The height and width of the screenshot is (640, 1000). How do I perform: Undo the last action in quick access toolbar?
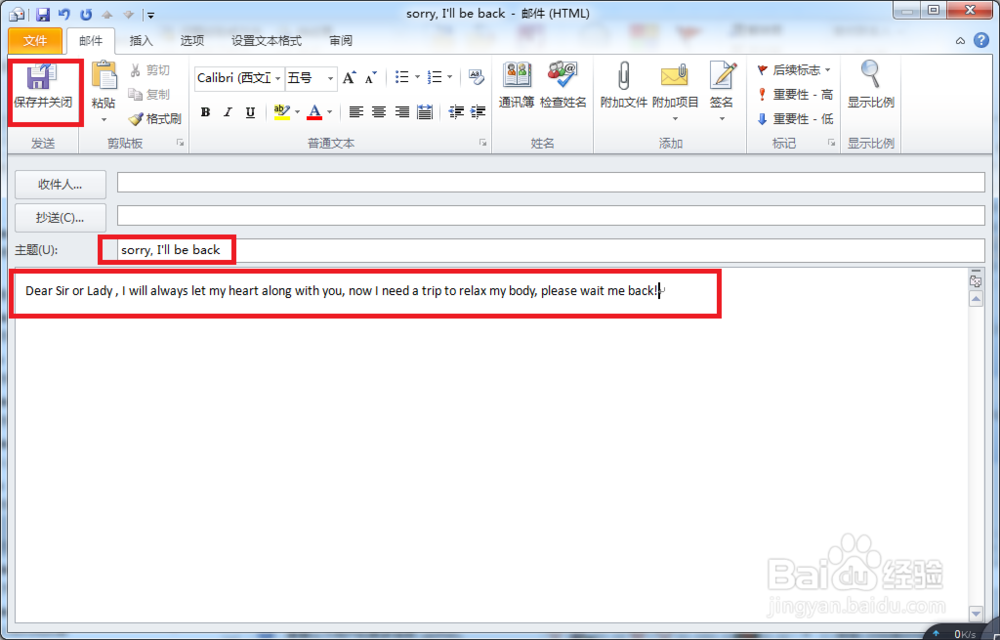[64, 13]
